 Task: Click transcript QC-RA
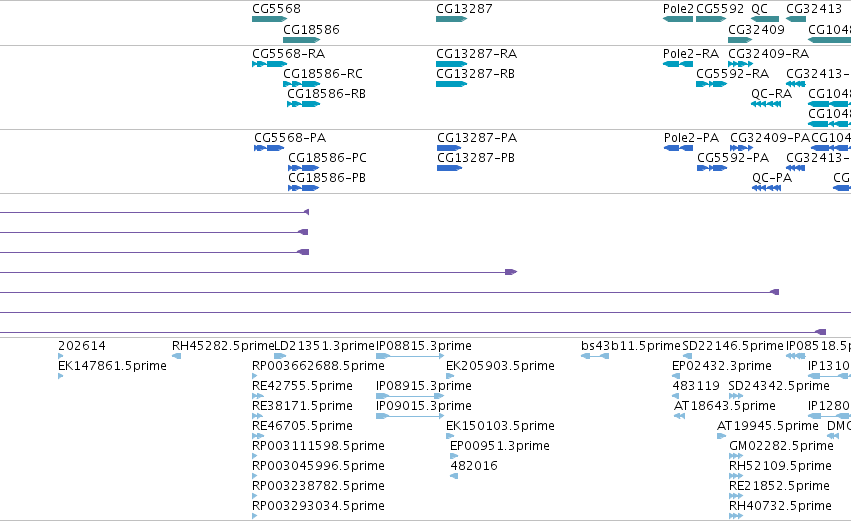pos(771,94)
